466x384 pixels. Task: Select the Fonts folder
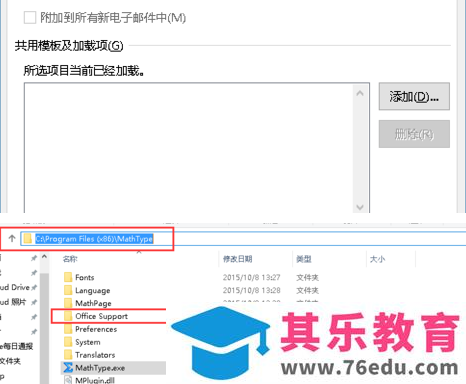pyautogui.click(x=85, y=277)
